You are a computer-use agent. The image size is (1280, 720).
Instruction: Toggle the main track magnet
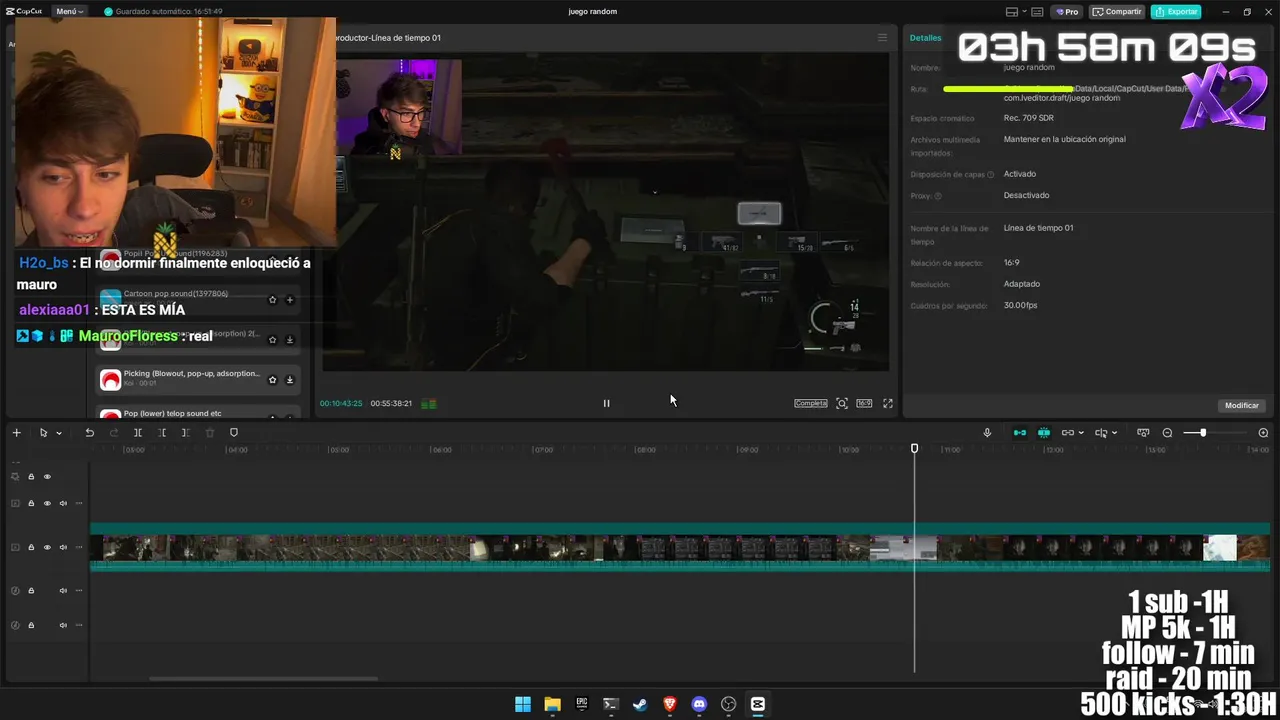(x=1020, y=433)
